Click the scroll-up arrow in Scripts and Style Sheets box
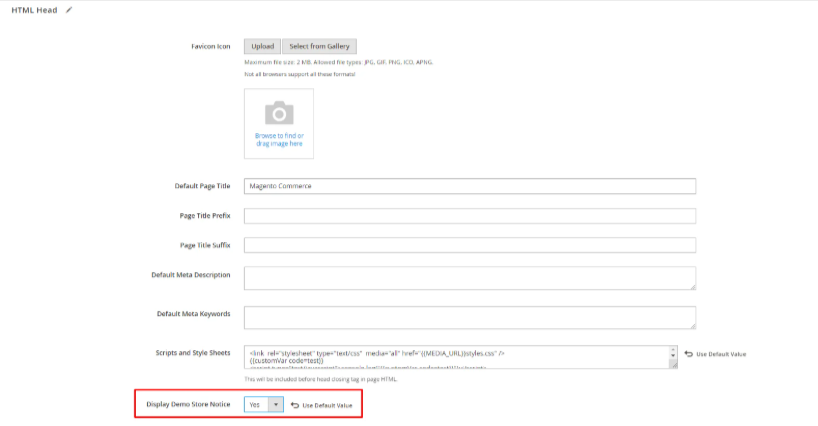Screen dimensions: 818x426 (673, 350)
